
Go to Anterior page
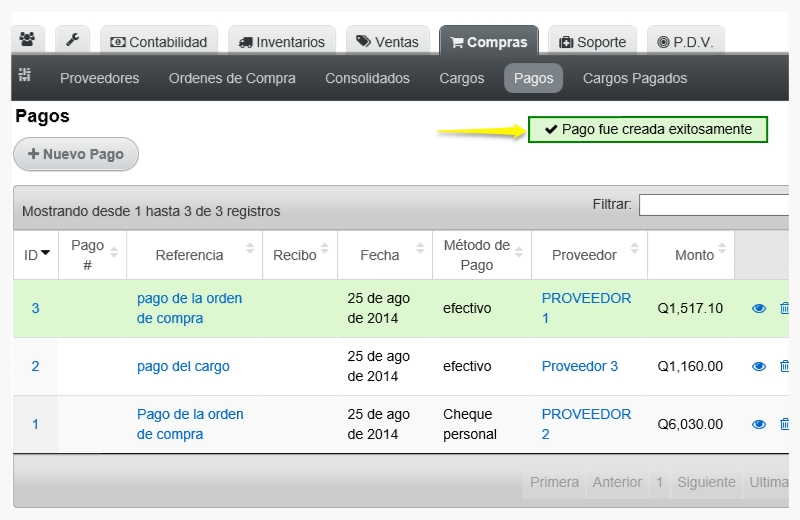click(617, 482)
